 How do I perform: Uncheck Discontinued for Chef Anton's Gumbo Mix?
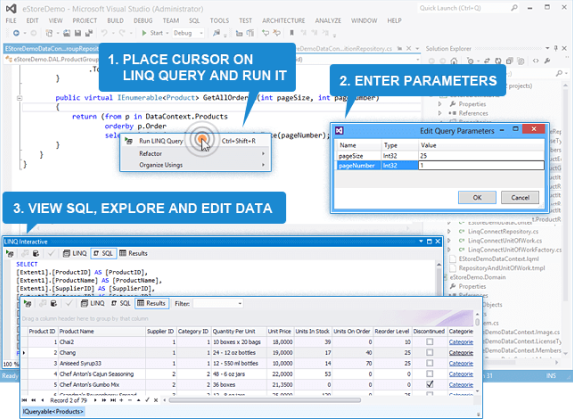(x=429, y=384)
